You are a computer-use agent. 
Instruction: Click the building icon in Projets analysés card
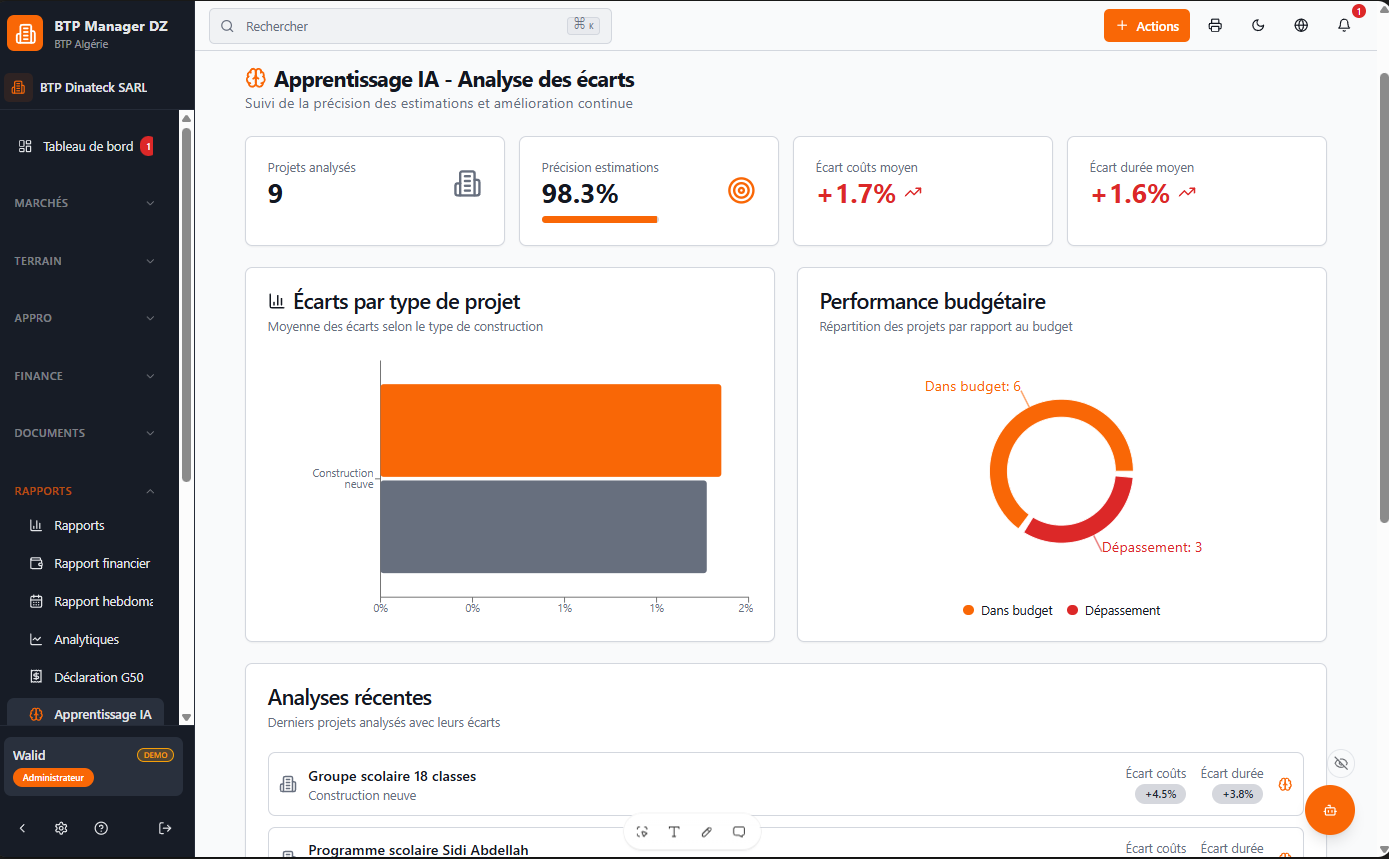point(467,184)
